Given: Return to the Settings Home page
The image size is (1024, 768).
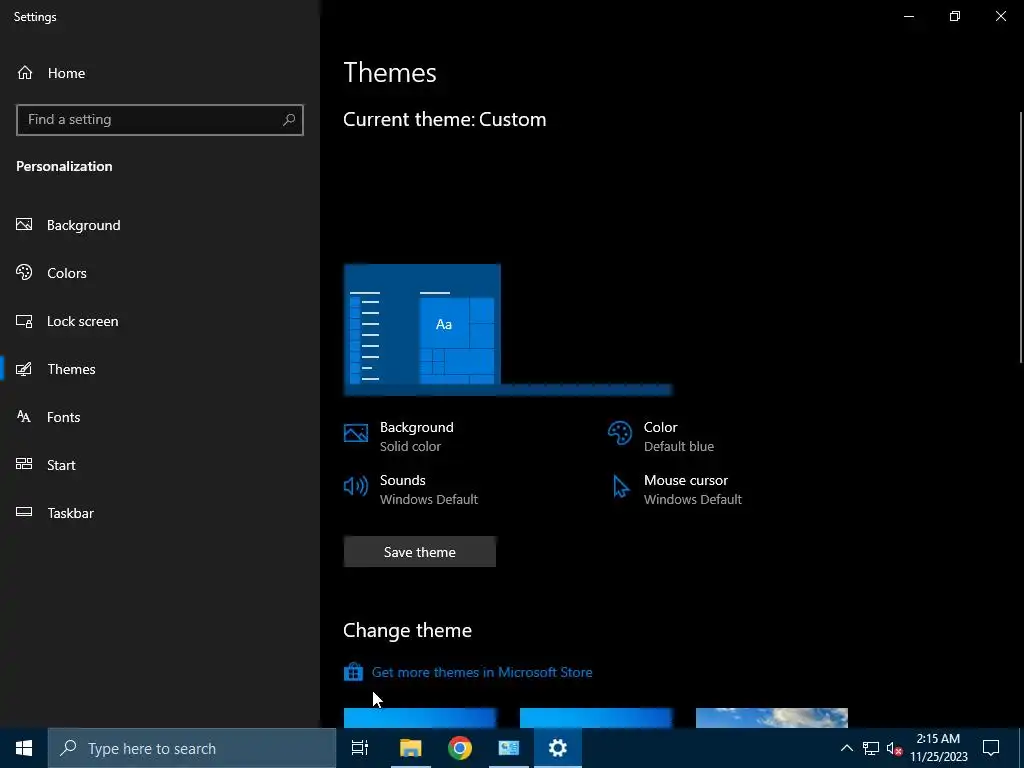Looking at the screenshot, I should [160, 73].
